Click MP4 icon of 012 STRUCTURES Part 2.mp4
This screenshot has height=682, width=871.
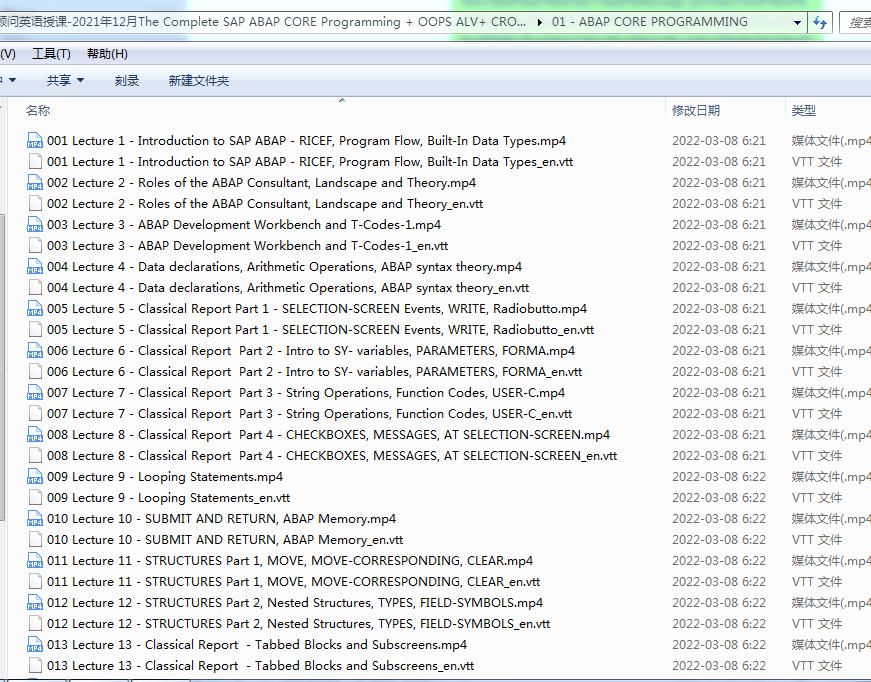coord(35,603)
